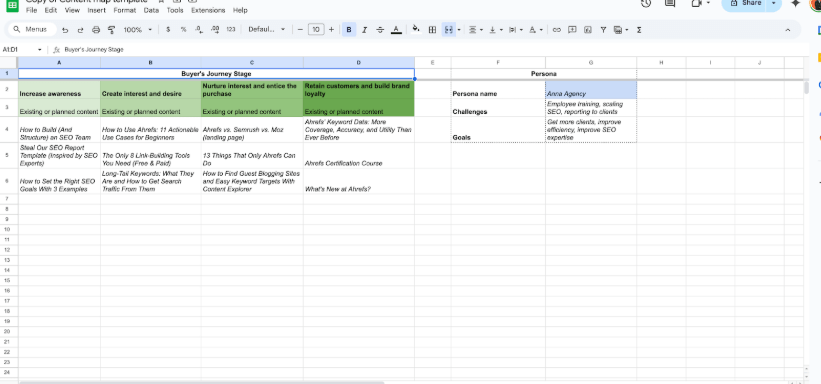Open horizontal align dropdown
This screenshot has width=821, height=384.
475,30
